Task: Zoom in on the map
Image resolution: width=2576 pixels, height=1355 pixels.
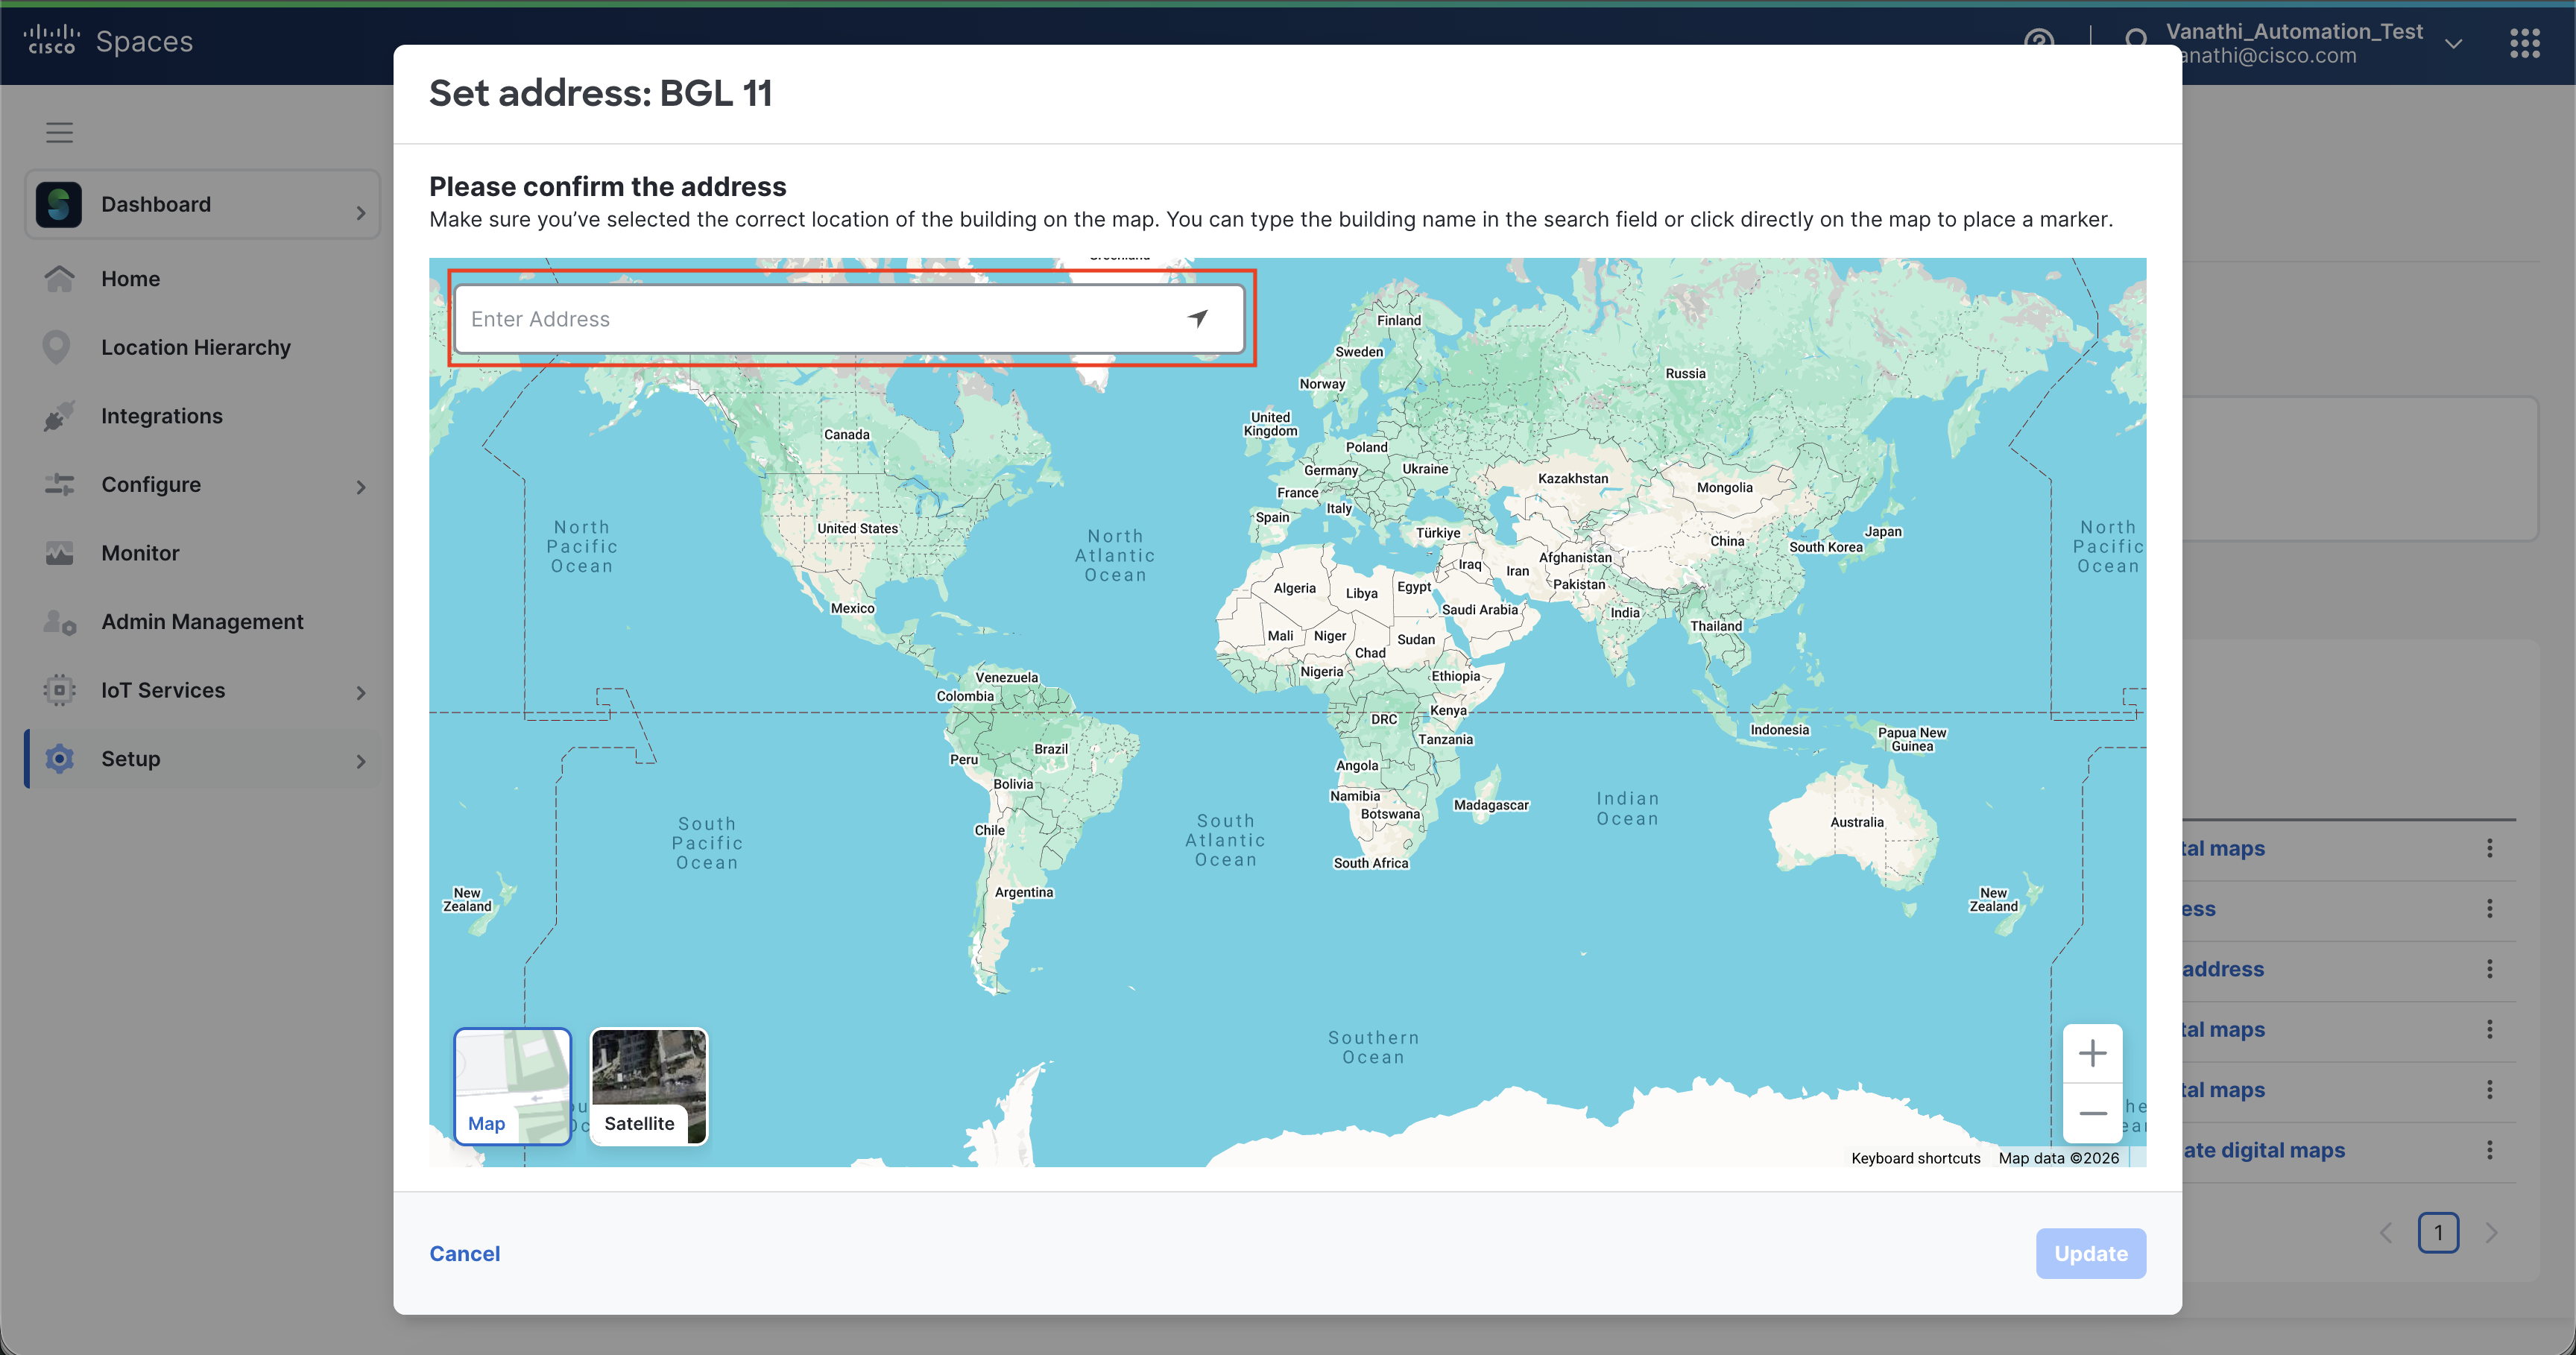Action: pos(2092,1053)
